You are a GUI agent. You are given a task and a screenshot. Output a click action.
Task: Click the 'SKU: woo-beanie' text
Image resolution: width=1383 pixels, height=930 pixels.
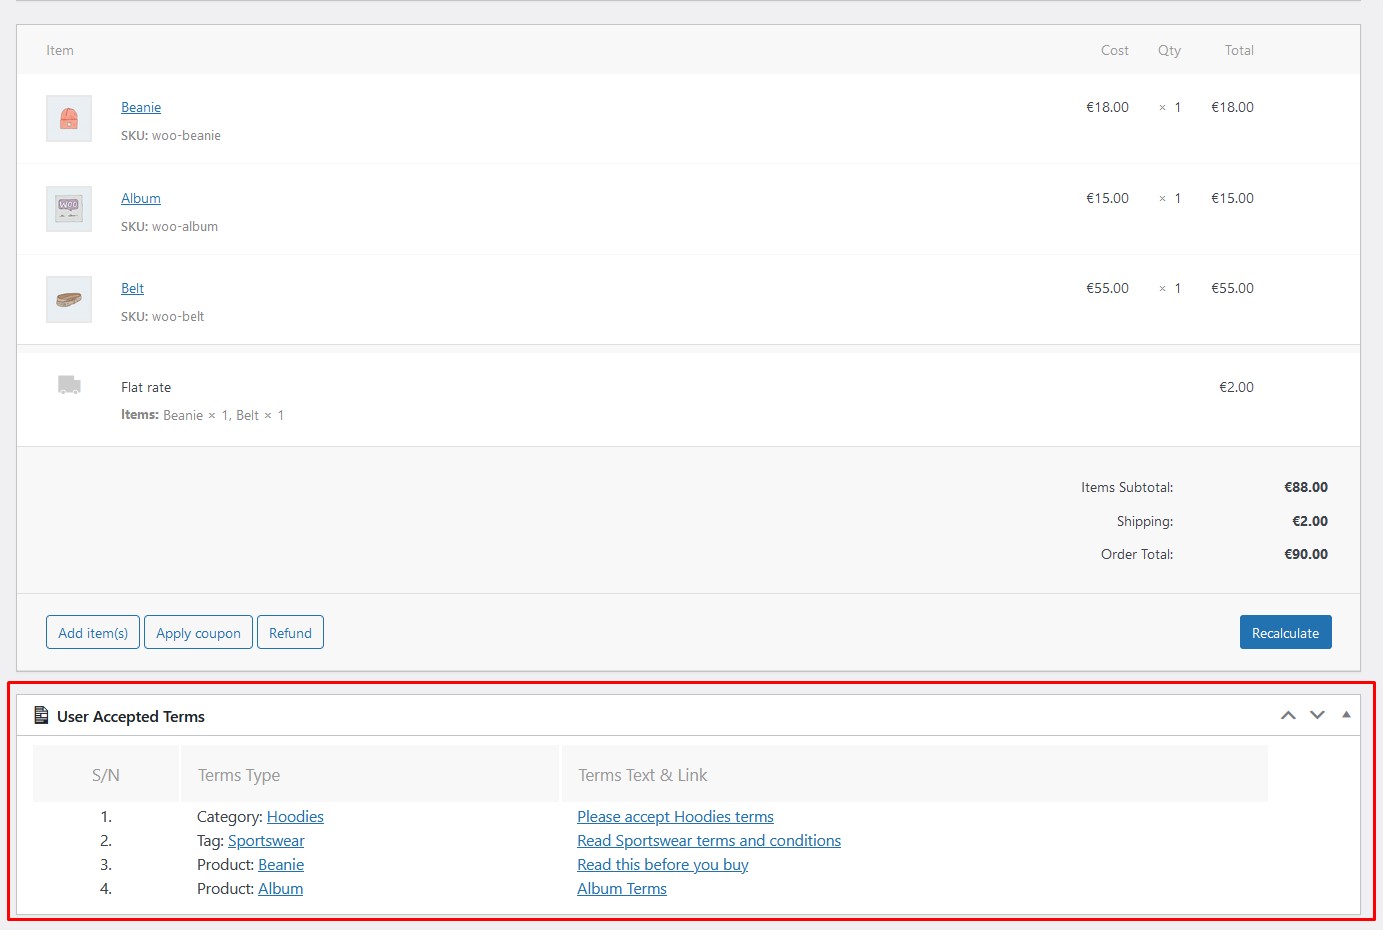click(171, 135)
